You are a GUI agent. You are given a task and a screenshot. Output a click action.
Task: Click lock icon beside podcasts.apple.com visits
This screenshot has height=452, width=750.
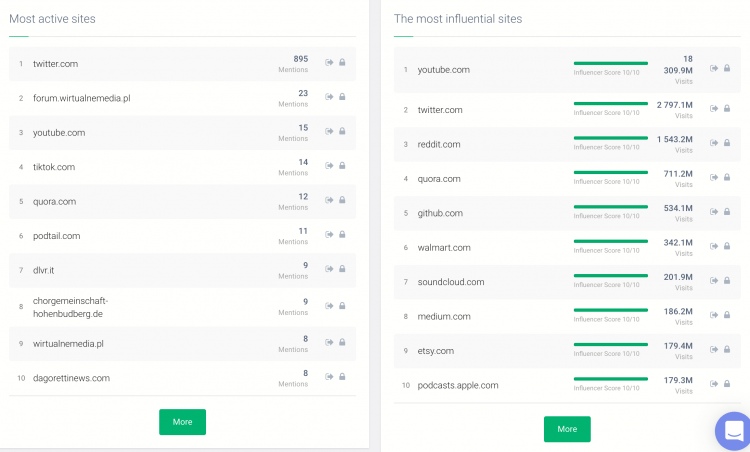[x=727, y=384]
